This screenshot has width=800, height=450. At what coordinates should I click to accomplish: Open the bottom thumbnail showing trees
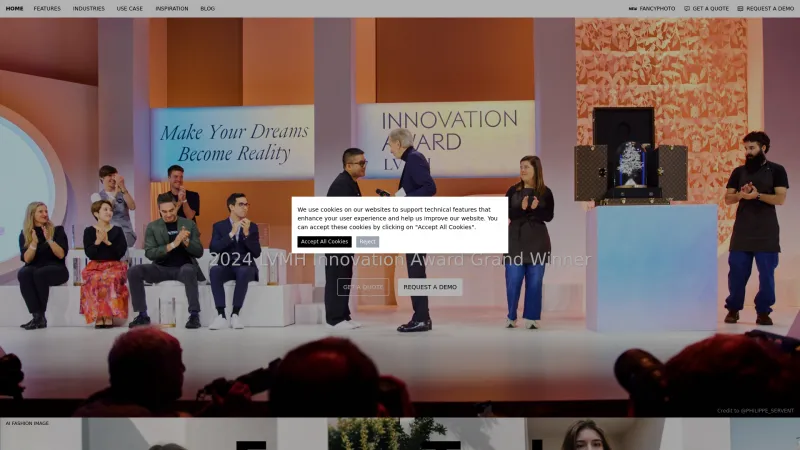point(426,434)
